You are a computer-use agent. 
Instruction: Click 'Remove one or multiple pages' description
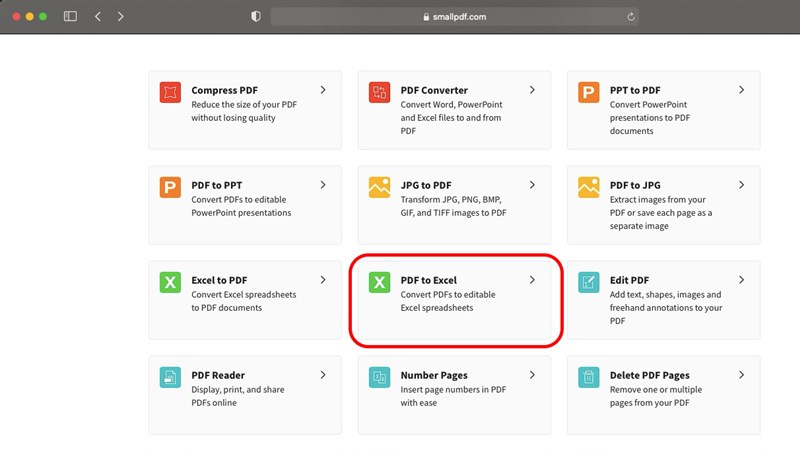656,396
